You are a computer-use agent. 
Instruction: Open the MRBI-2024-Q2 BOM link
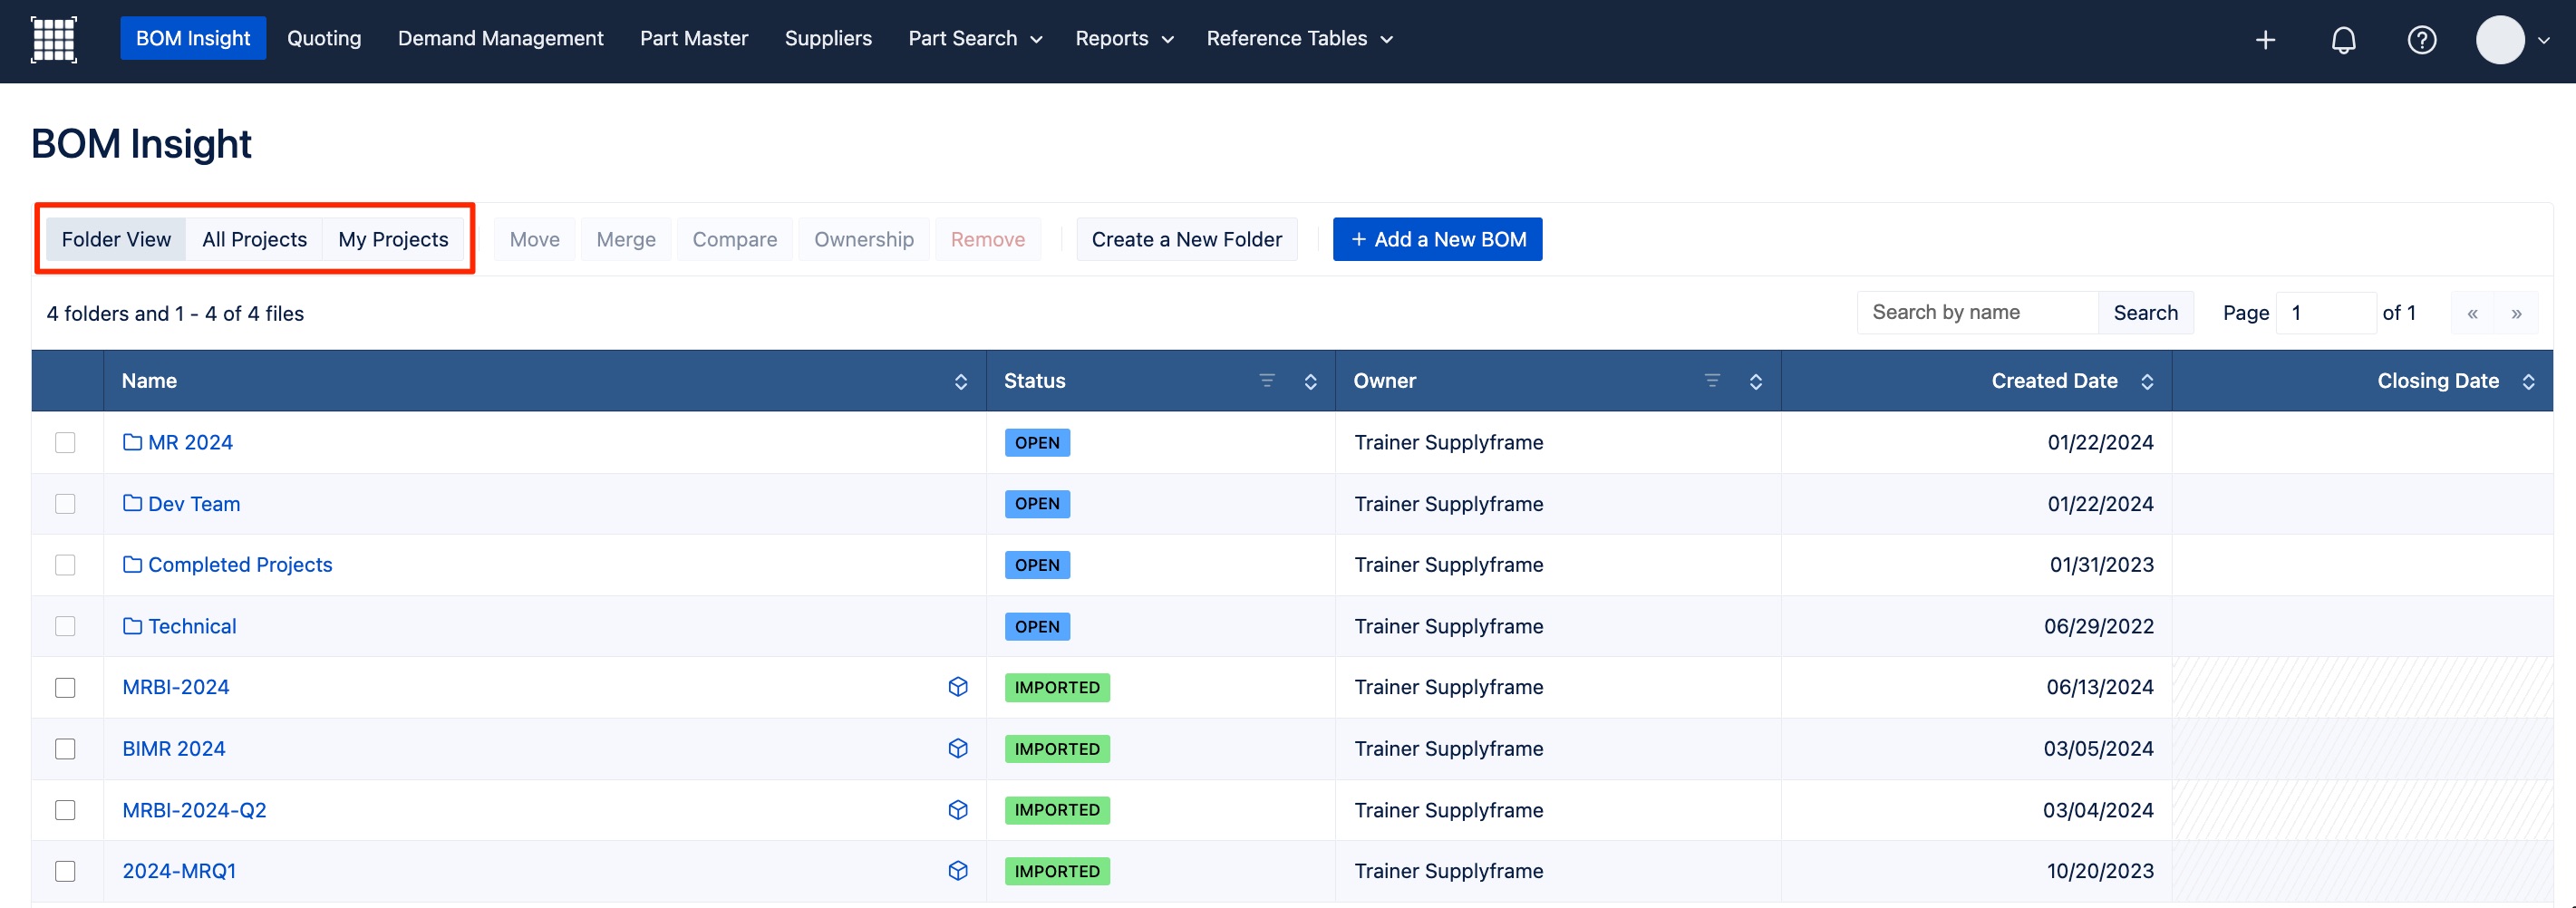(x=194, y=810)
